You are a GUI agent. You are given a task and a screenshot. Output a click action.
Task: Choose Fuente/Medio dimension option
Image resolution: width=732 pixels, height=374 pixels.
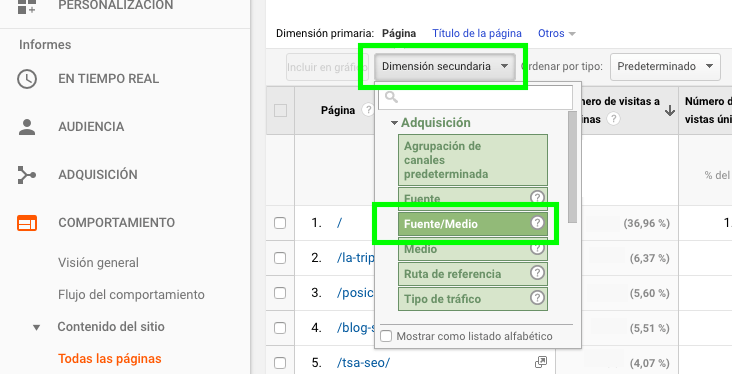[x=472, y=224]
